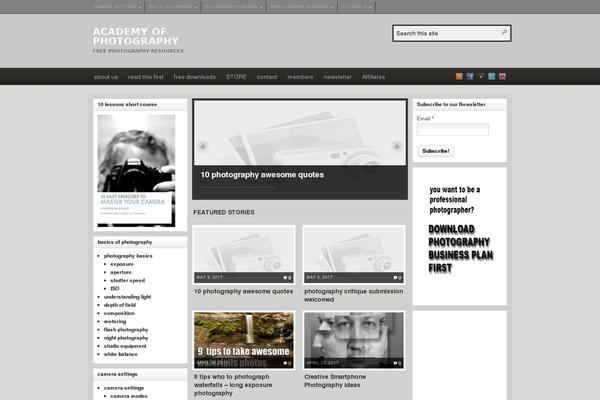Open 'photography critique submission welcomed' link
600x400 pixels.
tap(354, 296)
